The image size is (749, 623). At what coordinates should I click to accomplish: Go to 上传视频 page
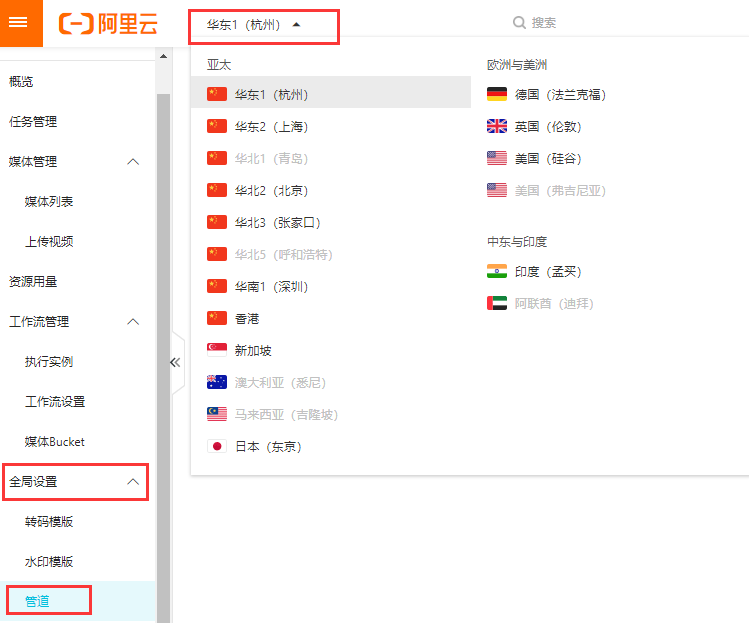point(49,242)
